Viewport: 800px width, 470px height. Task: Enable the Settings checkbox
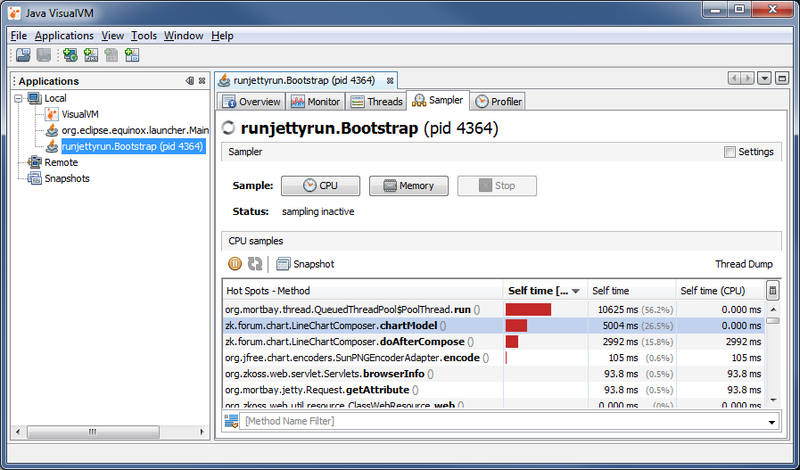click(730, 152)
